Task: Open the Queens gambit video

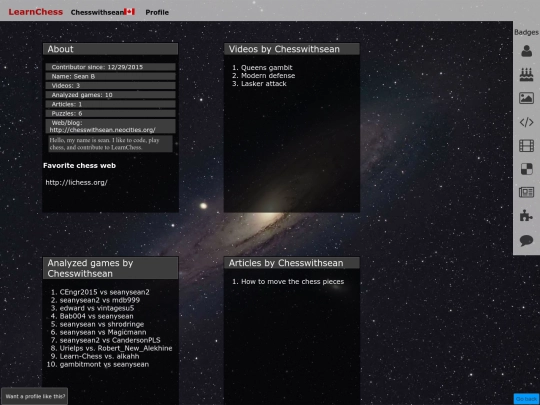Action: click(267, 68)
